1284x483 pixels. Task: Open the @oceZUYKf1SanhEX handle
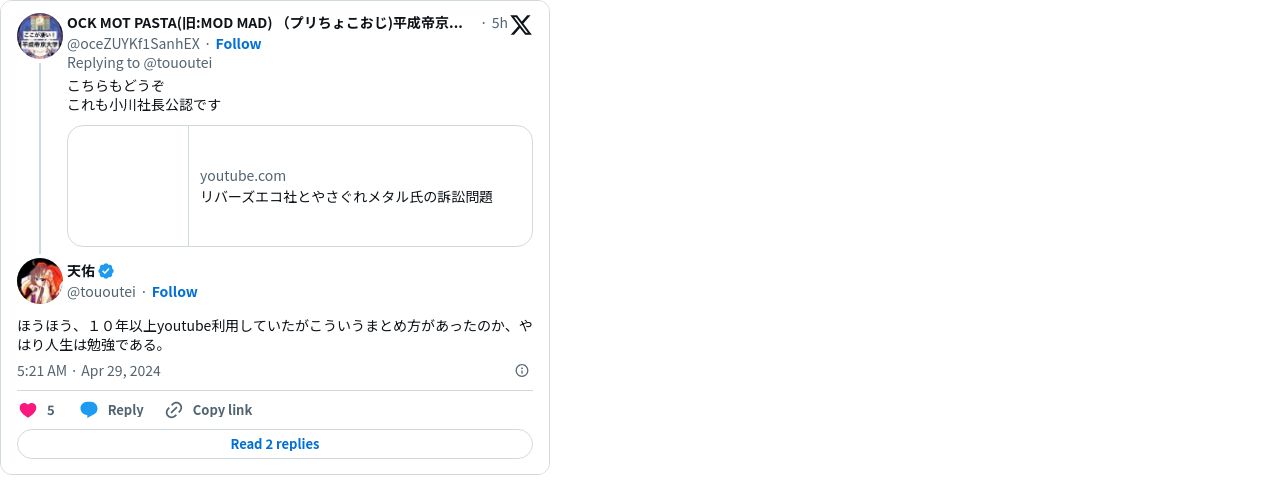(133, 44)
